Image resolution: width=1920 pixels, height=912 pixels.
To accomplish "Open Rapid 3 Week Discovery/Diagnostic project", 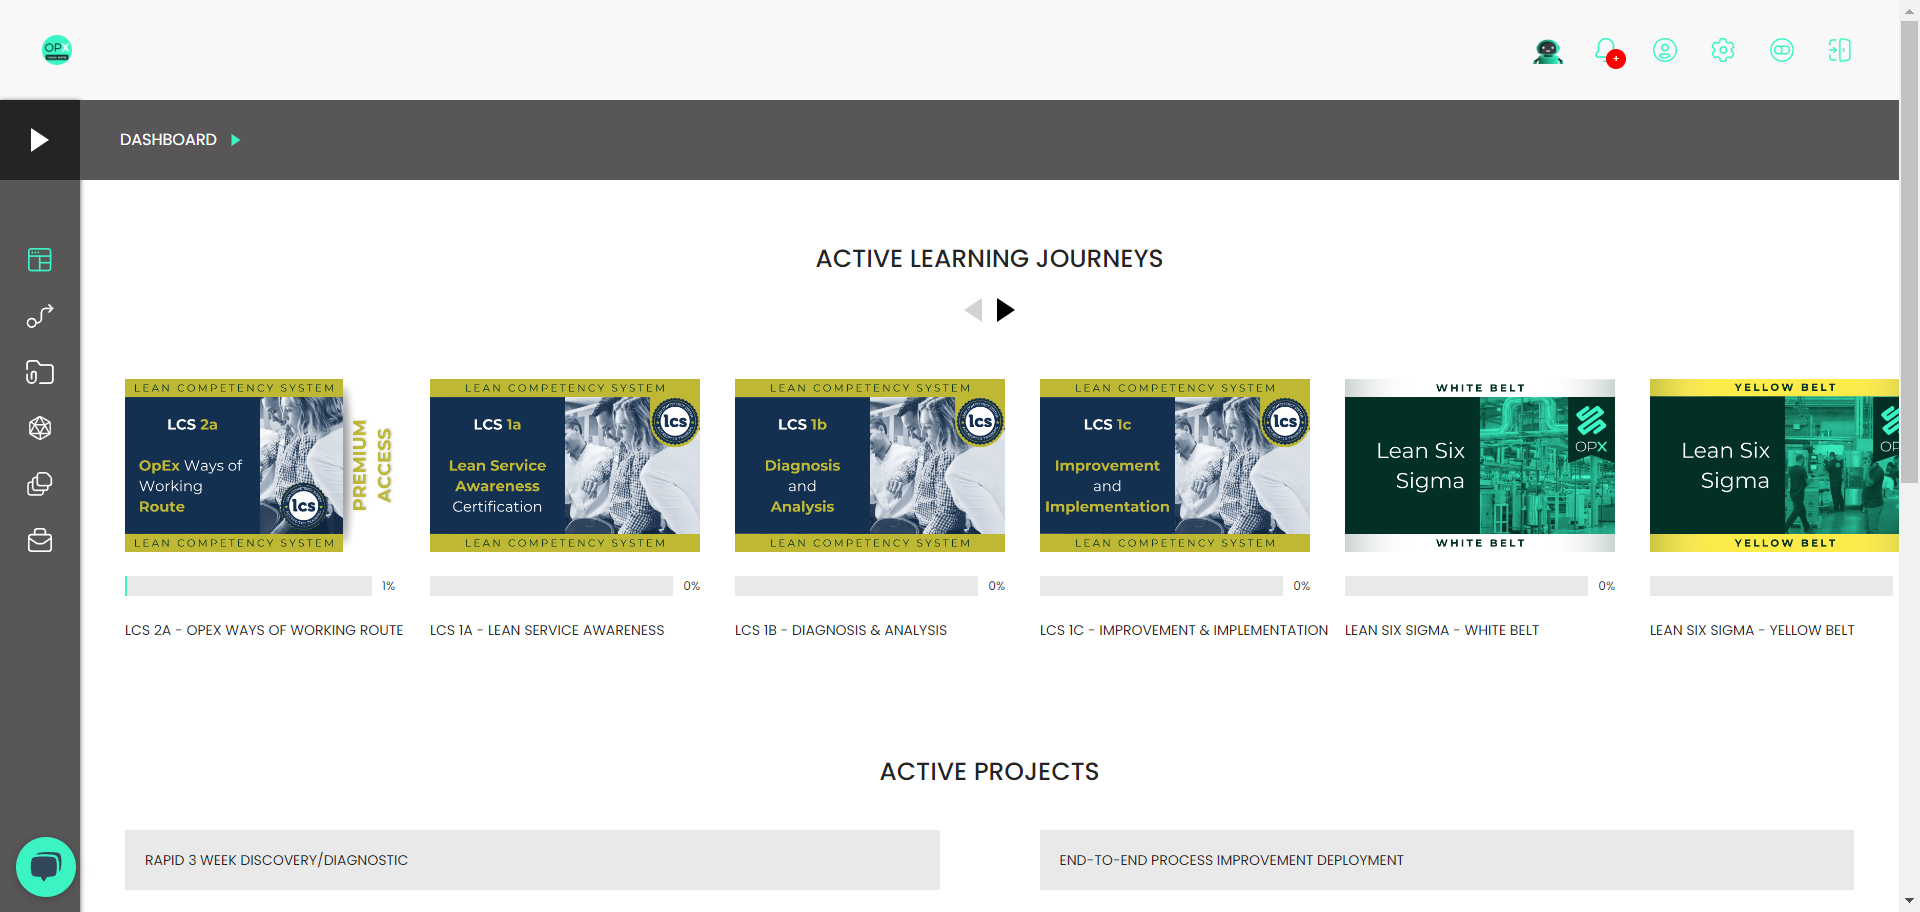I will point(532,860).
